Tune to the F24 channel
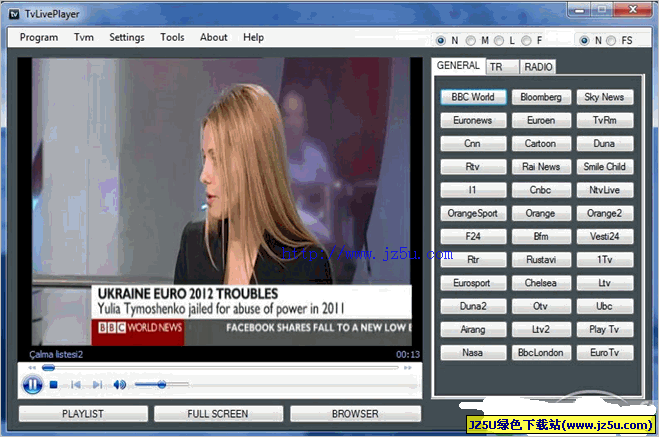This screenshot has height=437, width=659. 473,237
